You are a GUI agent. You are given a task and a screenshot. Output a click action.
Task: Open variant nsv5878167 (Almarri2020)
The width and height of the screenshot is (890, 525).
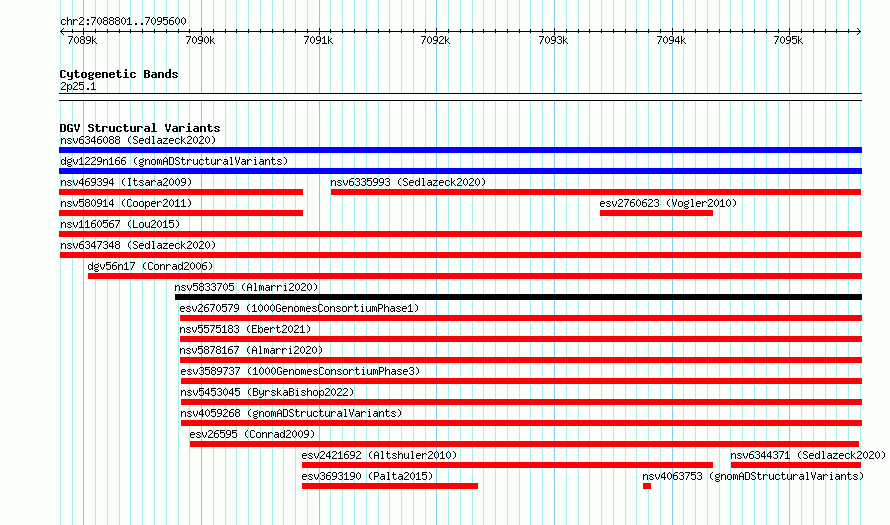[251, 350]
